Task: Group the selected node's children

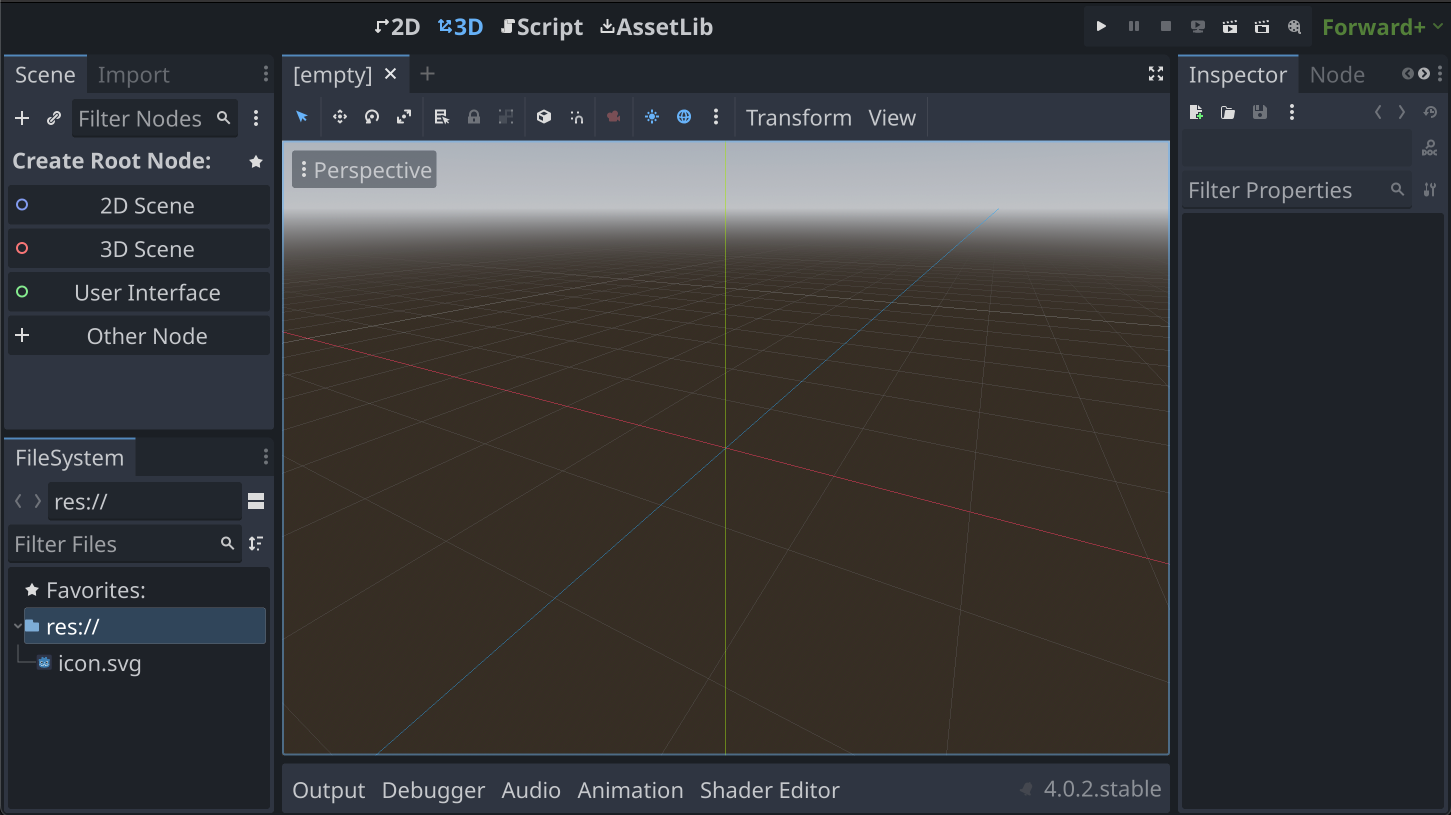Action: pos(506,117)
